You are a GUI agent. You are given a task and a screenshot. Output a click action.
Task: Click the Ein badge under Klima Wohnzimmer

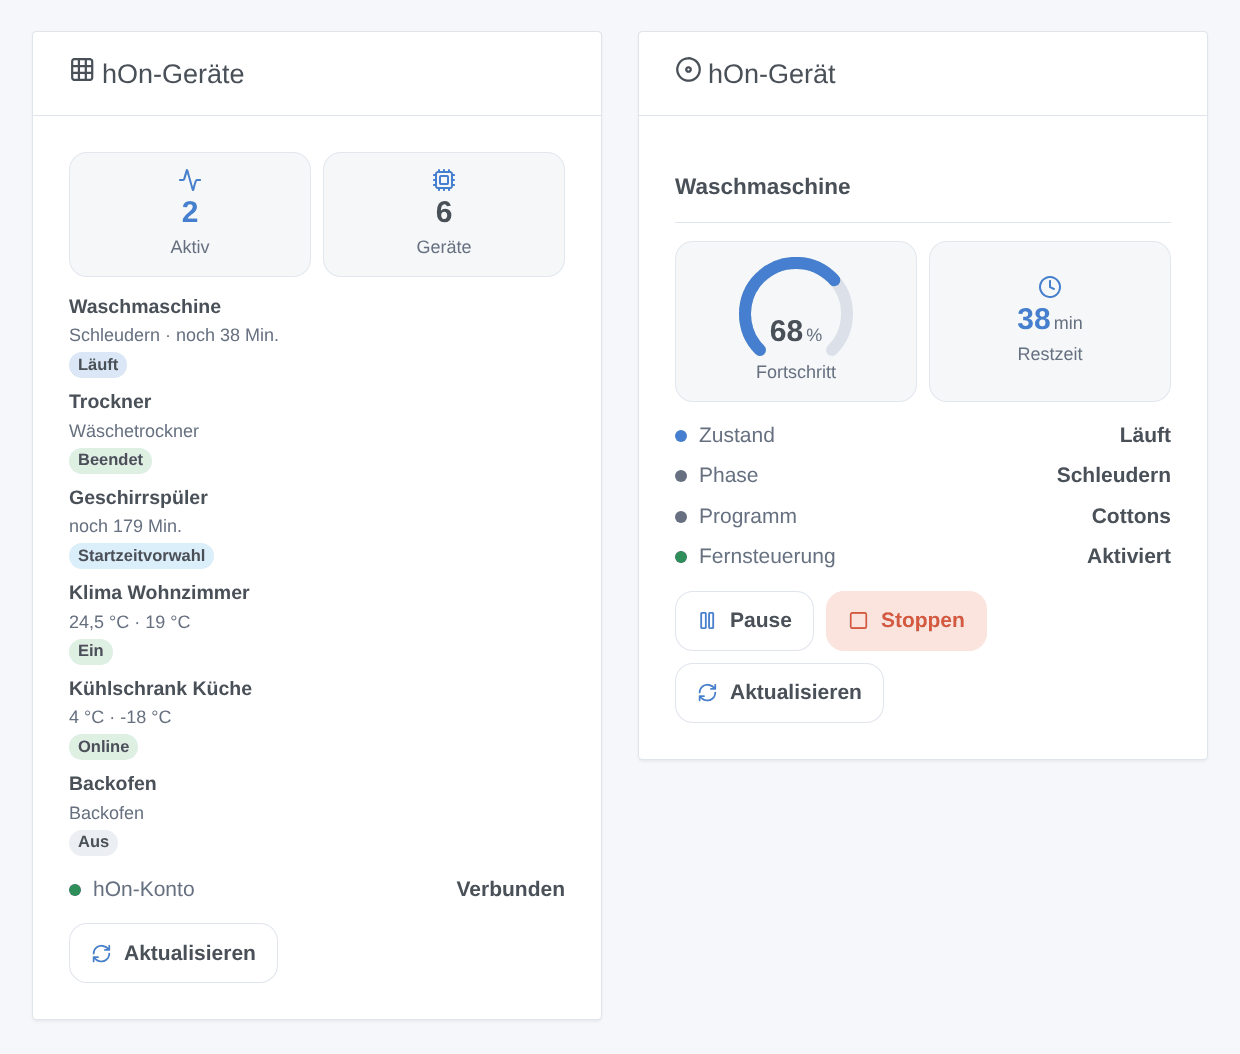[x=91, y=651]
